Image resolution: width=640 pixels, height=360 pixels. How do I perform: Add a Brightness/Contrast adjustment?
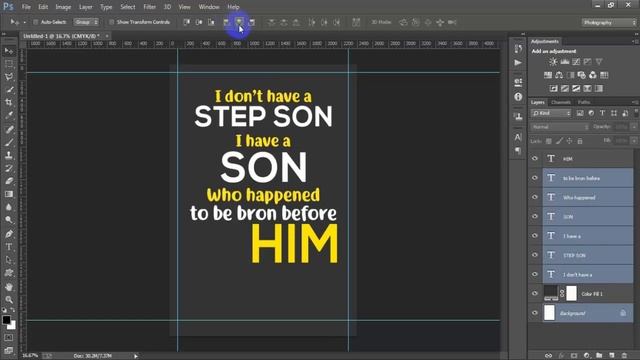pos(553,62)
